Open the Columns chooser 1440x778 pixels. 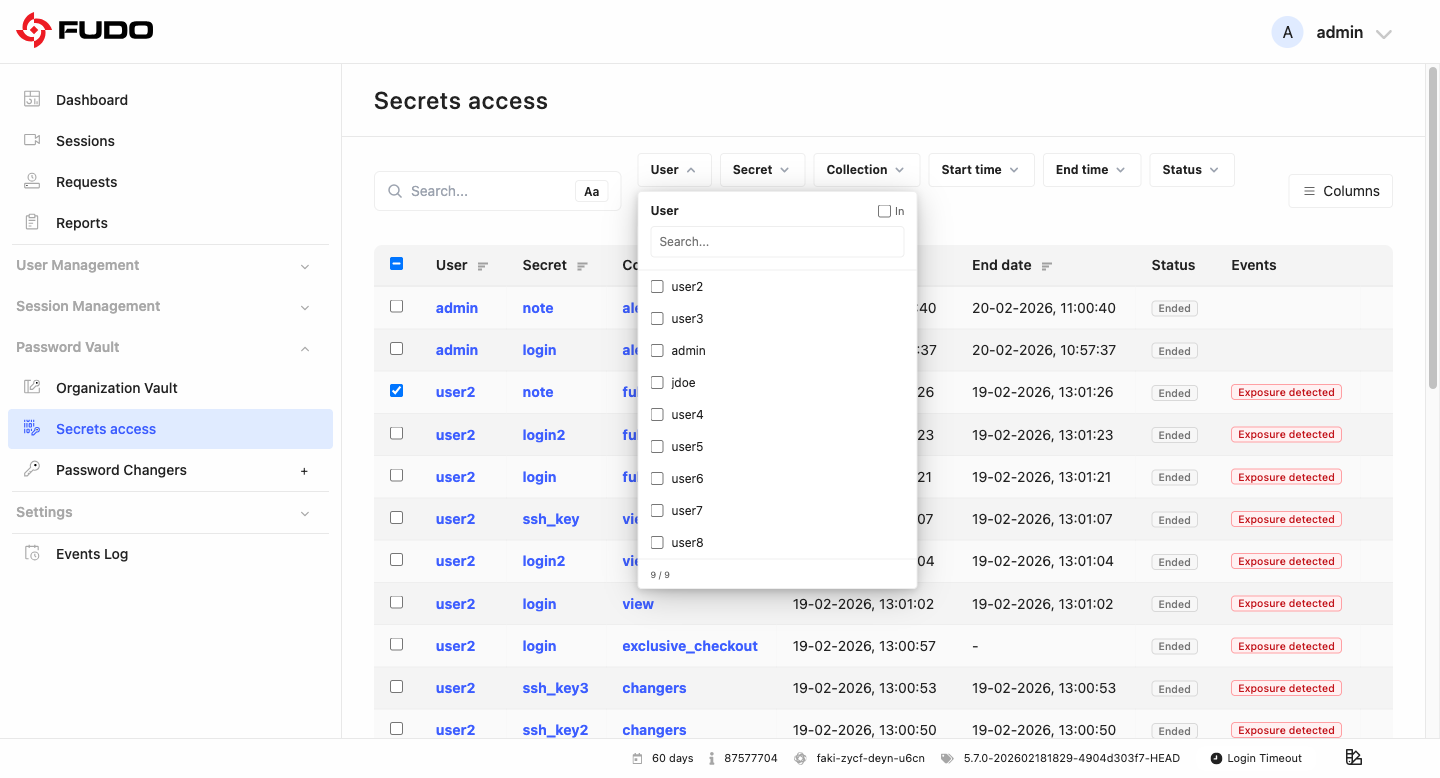pyautogui.click(x=1341, y=191)
